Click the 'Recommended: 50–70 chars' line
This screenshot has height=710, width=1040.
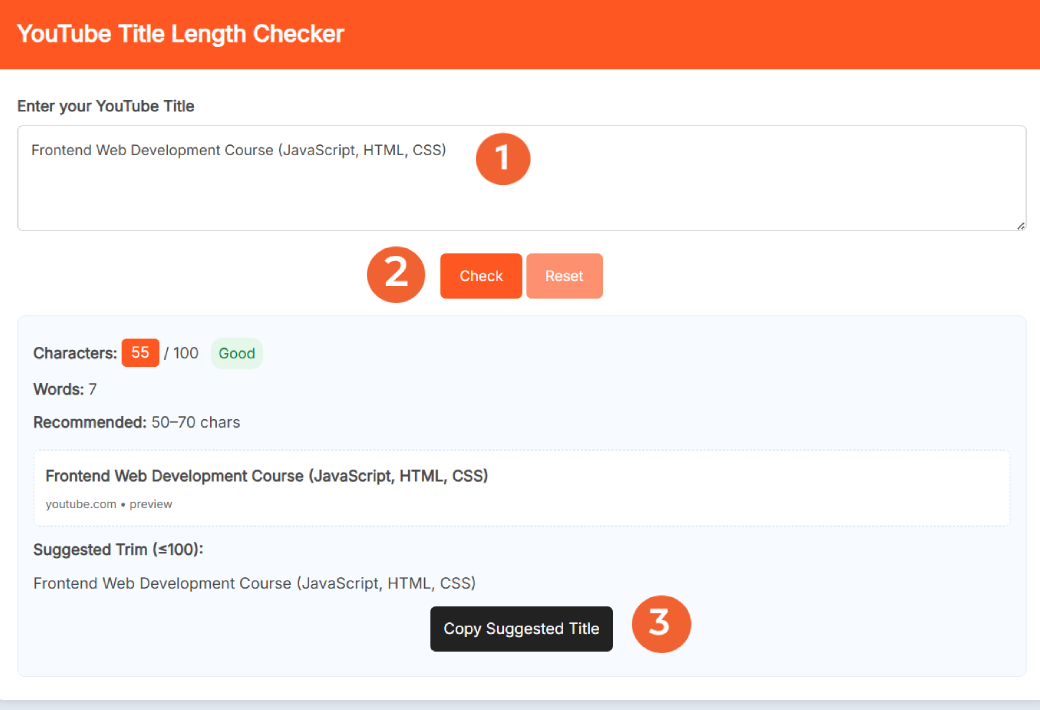137,423
